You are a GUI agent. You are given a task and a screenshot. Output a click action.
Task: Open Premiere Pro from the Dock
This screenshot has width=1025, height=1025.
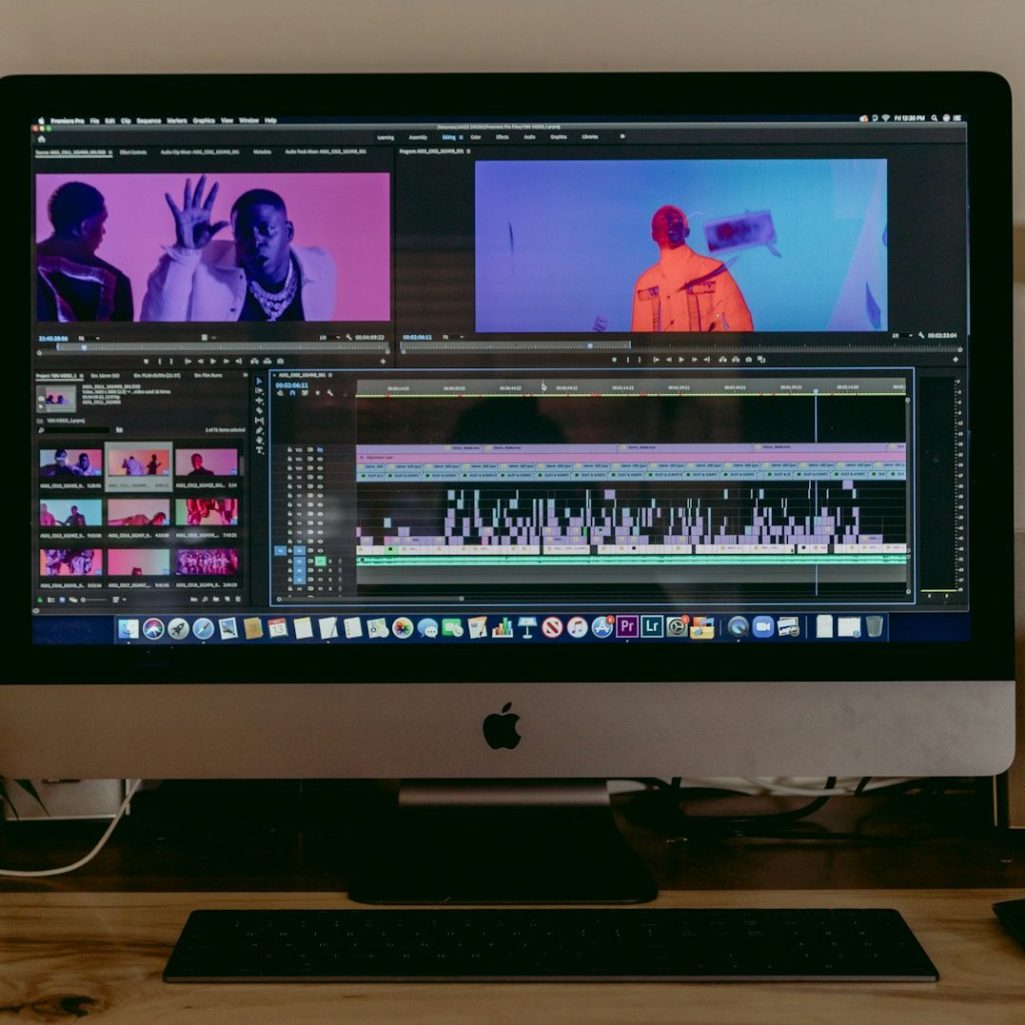point(627,627)
